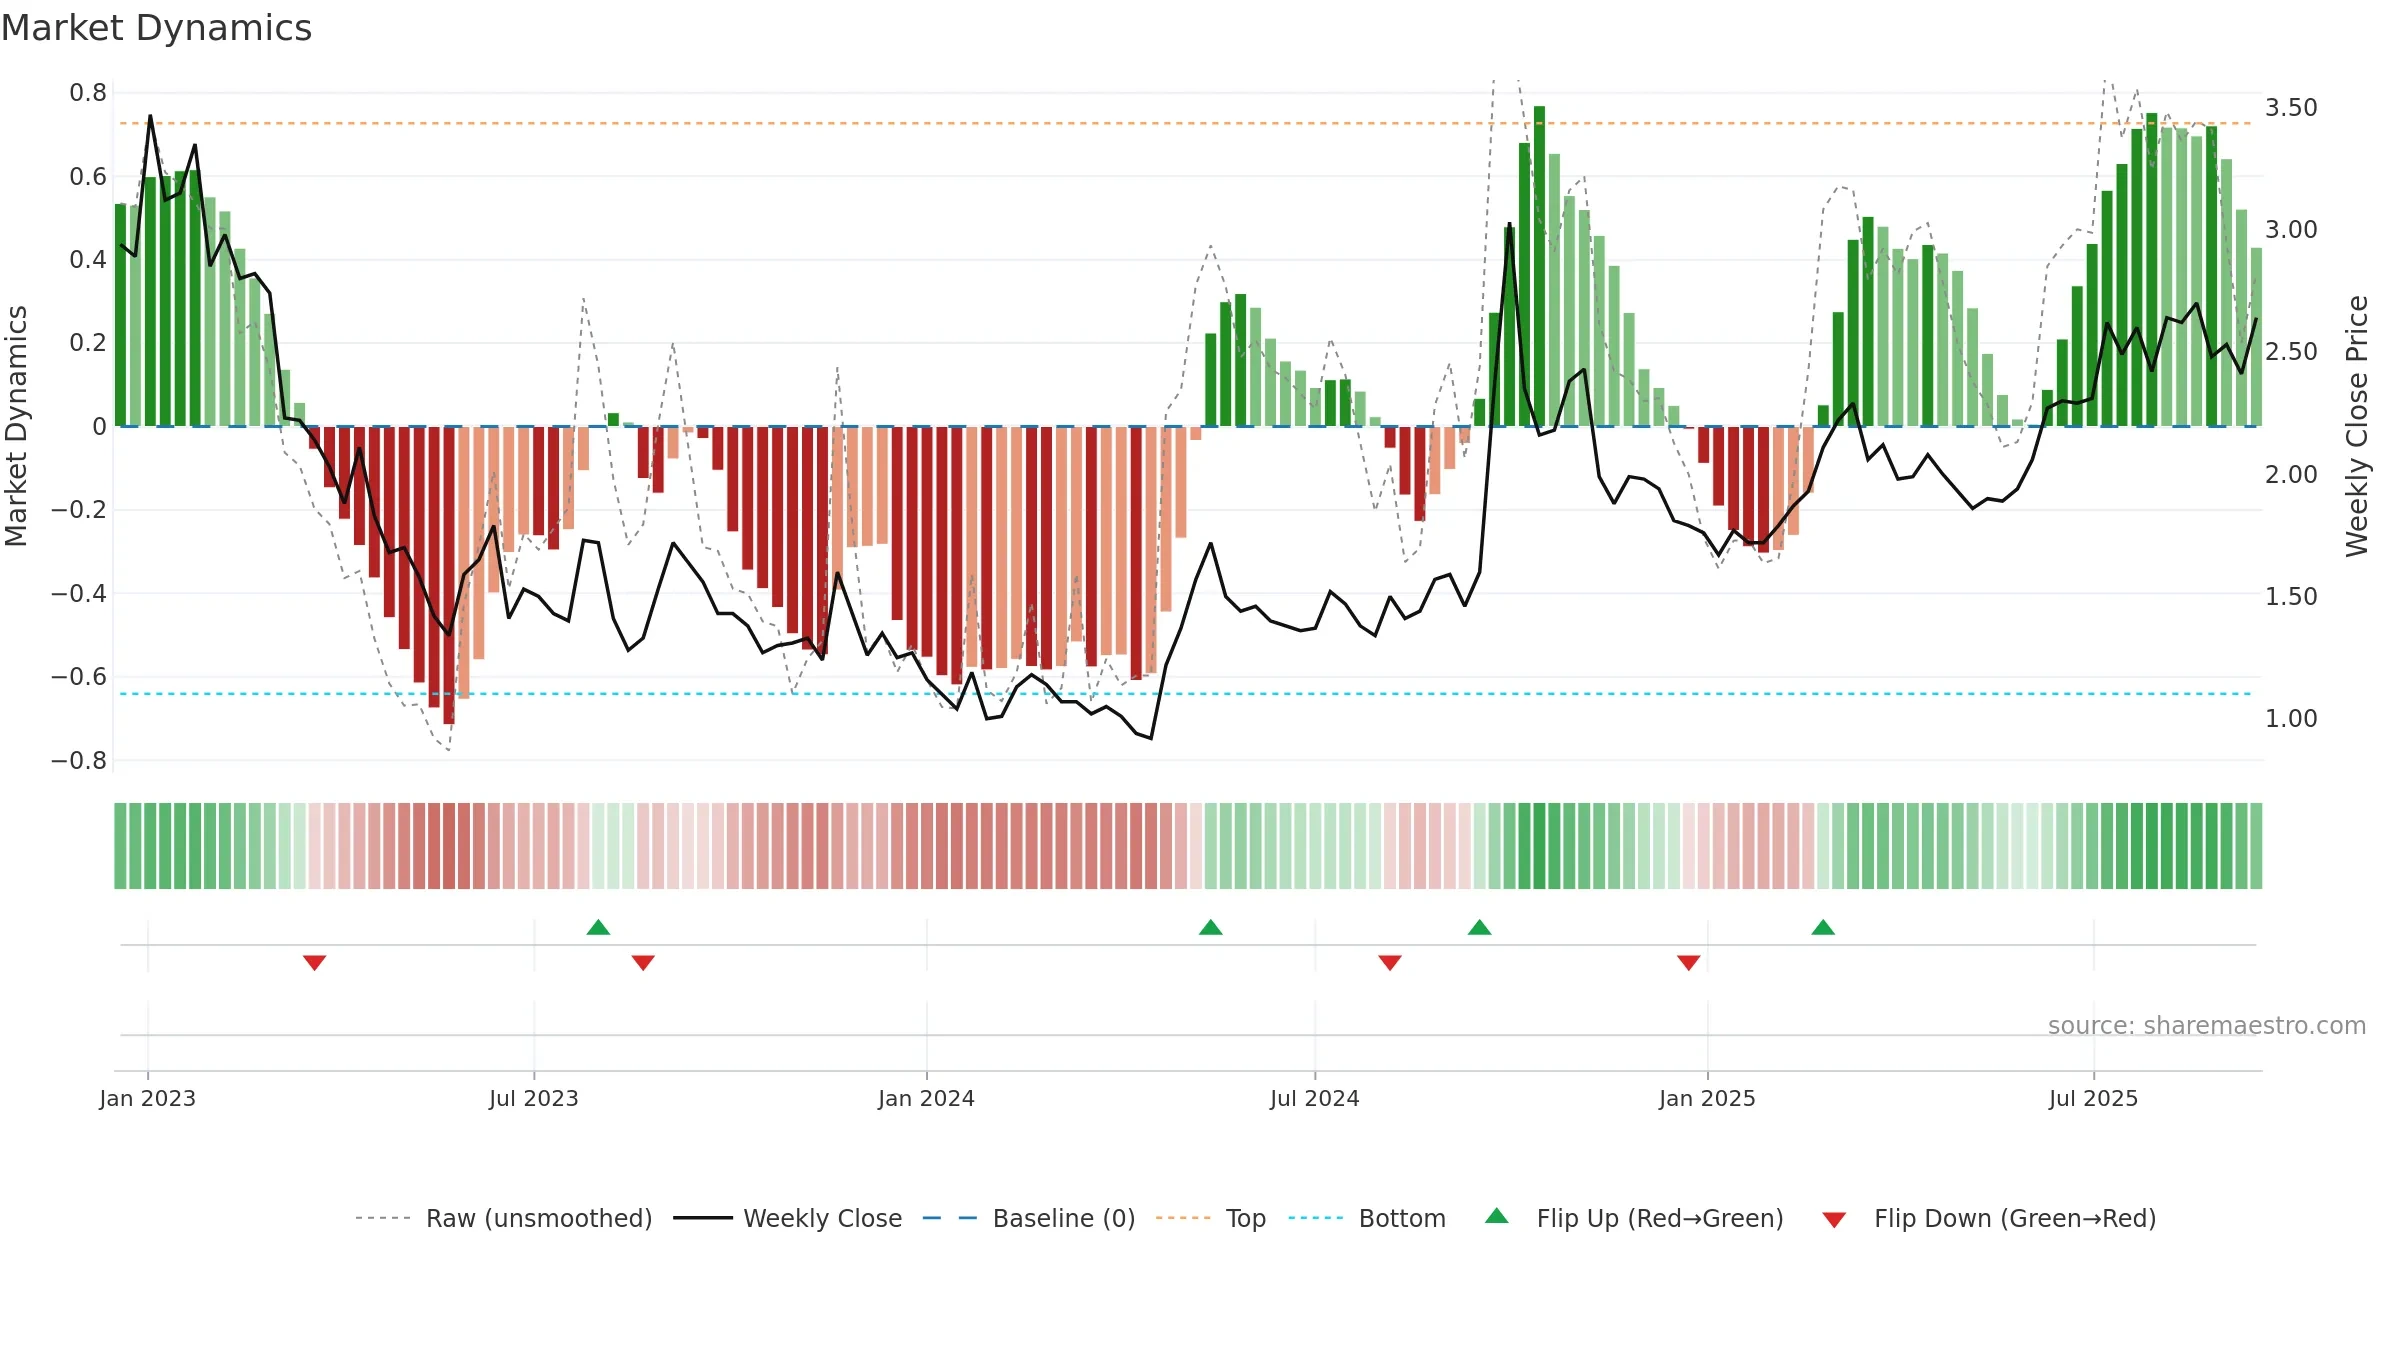Click the Market Dynamics y-axis title
The width and height of the screenshot is (2400, 1350).
click(x=16, y=426)
